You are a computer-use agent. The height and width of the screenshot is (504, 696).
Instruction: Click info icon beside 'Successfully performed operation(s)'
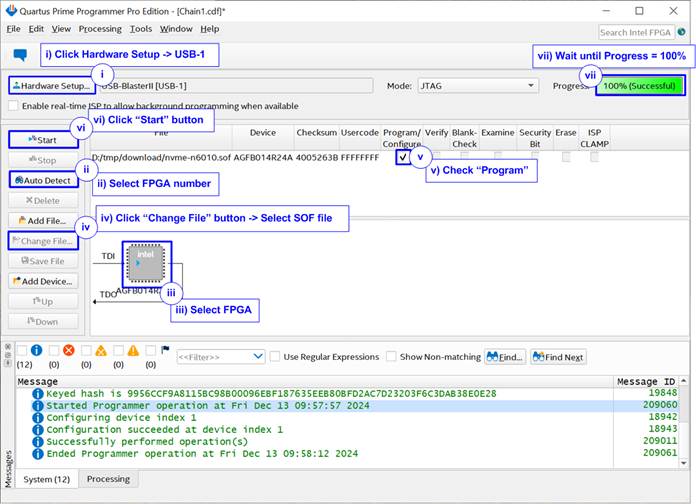click(38, 442)
